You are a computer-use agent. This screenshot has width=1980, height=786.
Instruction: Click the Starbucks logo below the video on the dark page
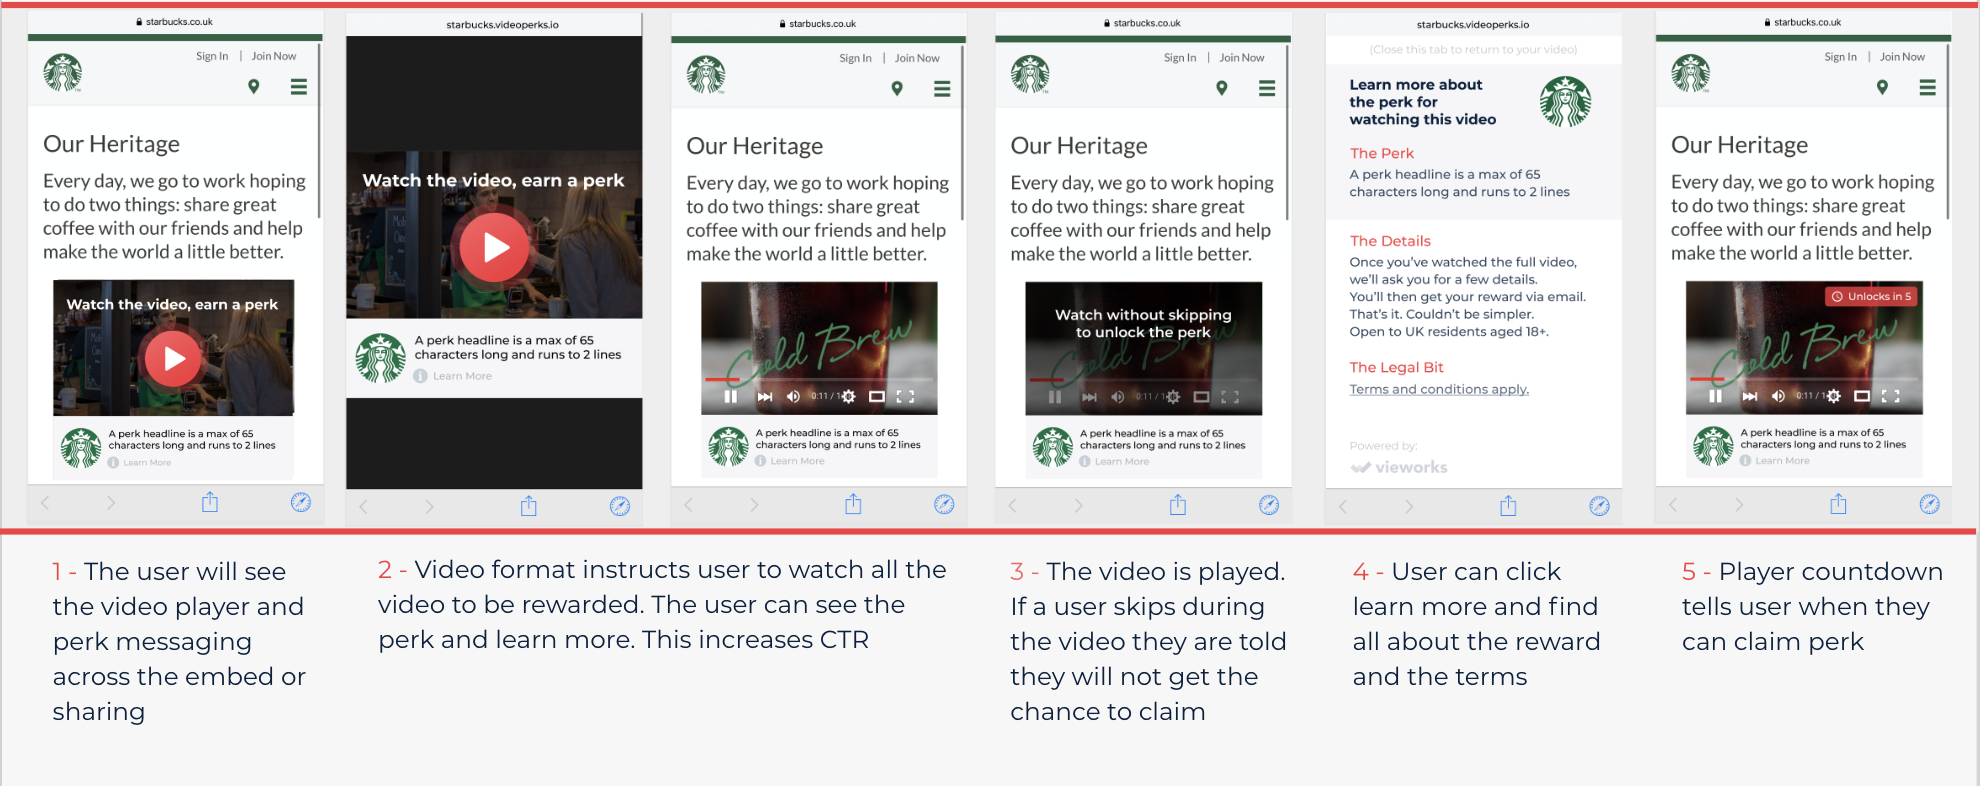(381, 358)
